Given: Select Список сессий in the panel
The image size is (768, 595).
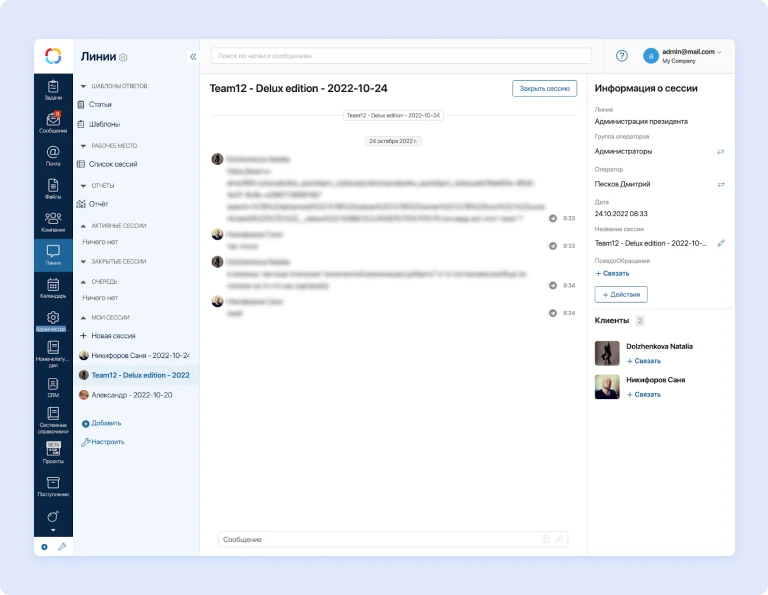Looking at the screenshot, I should point(113,164).
